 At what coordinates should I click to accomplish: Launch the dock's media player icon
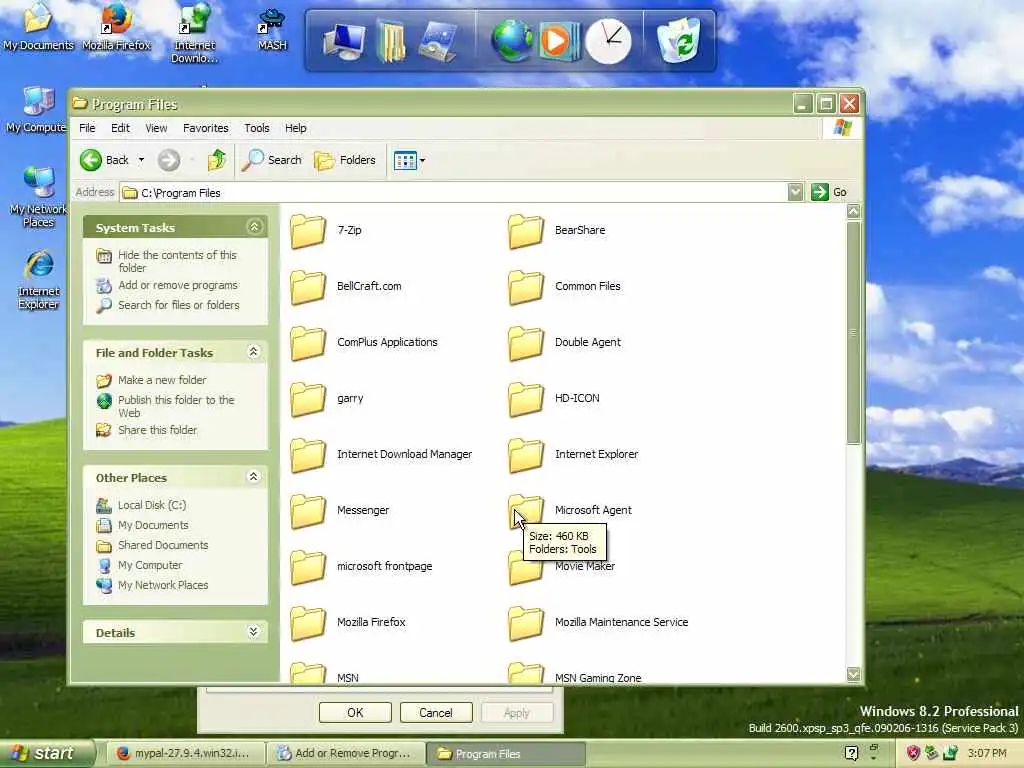click(x=558, y=42)
